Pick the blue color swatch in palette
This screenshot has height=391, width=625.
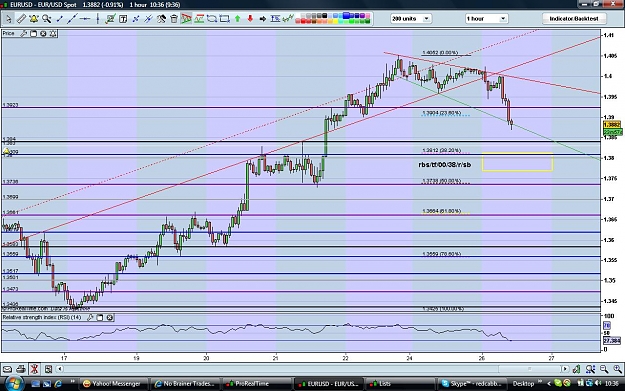(346, 15)
